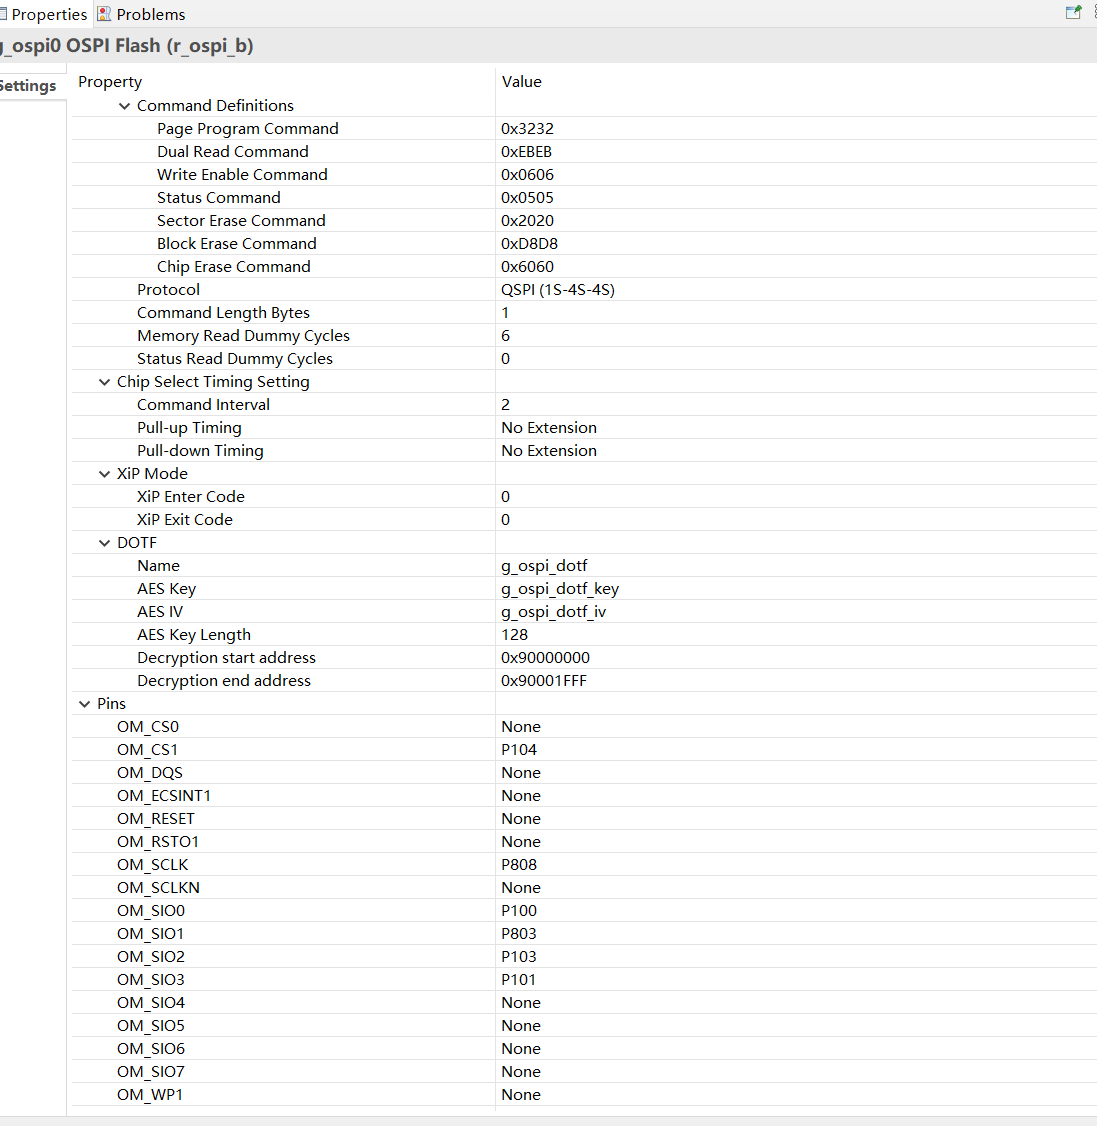Collapse the Command Definitions group

[124, 106]
